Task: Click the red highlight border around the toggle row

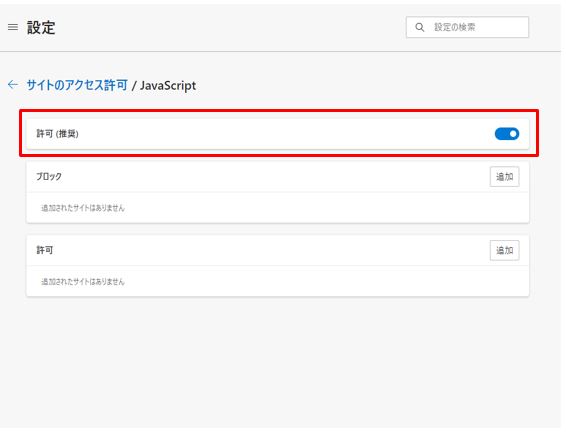Action: pyautogui.click(x=279, y=111)
